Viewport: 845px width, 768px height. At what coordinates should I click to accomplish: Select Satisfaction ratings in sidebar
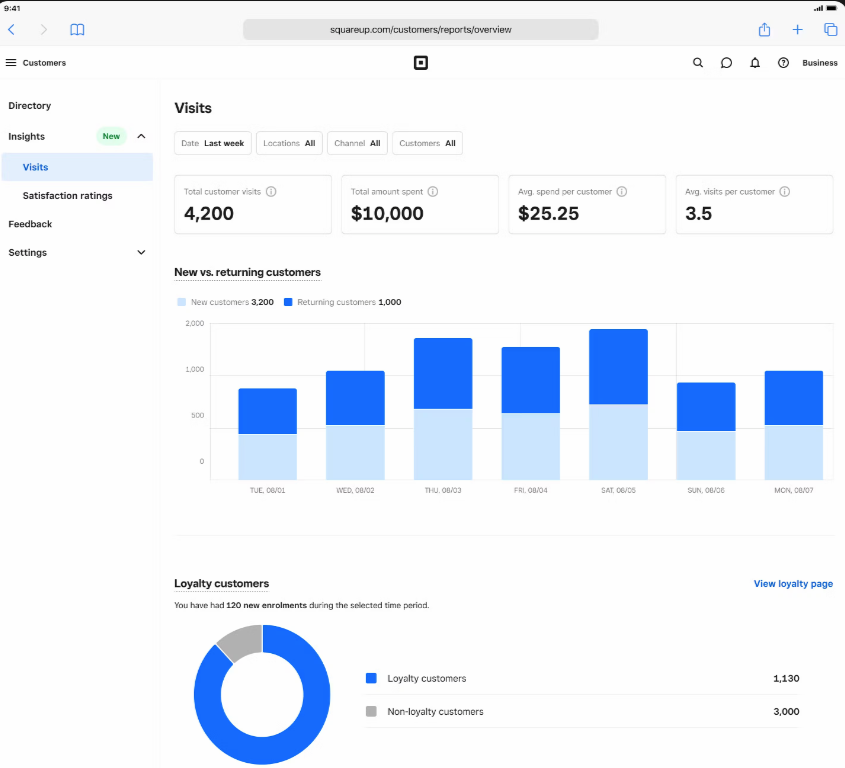[67, 196]
